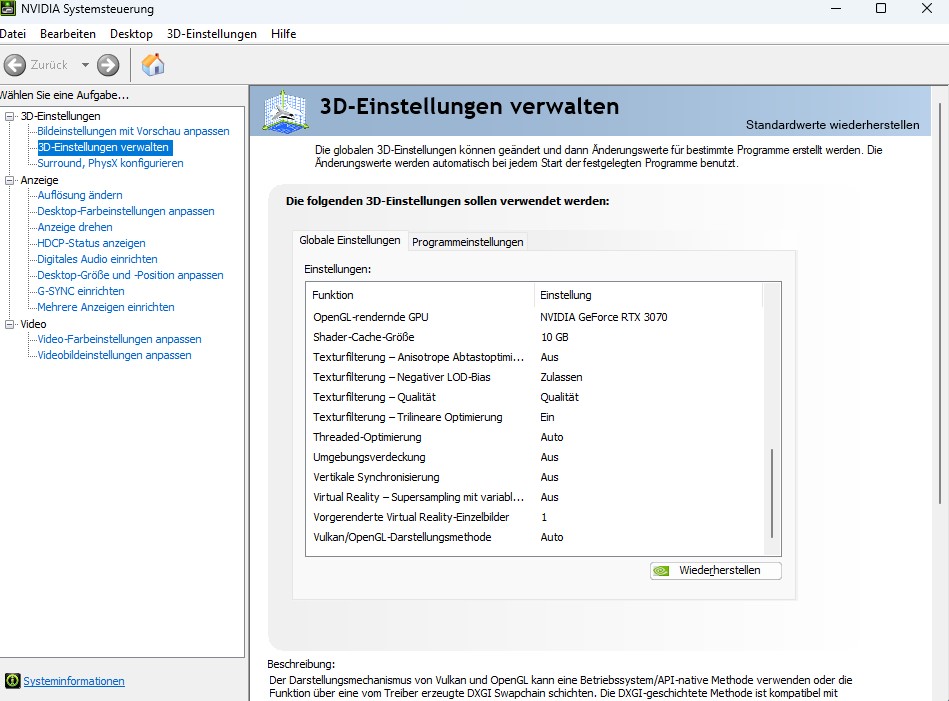Open Auflösung ändern
Screen dimensions: 949x701
80,195
